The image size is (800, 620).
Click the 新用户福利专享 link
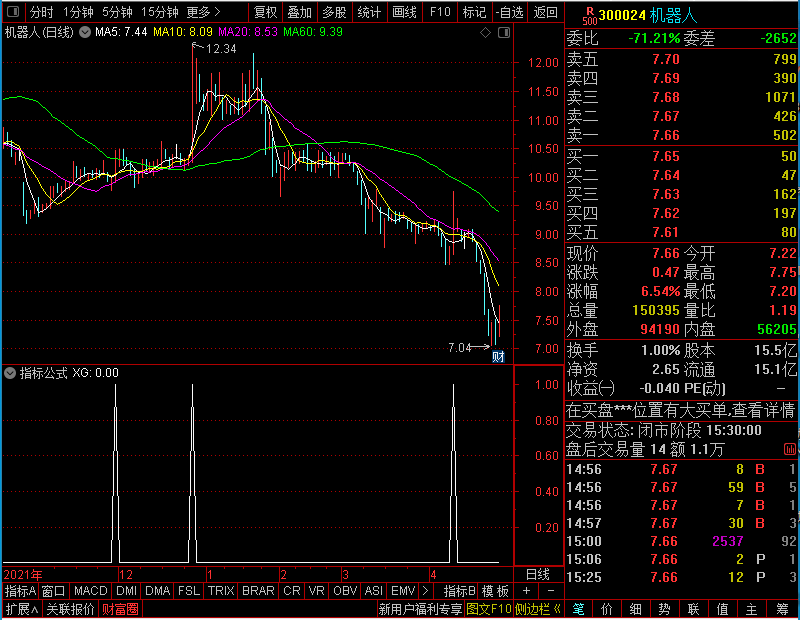tap(420, 609)
